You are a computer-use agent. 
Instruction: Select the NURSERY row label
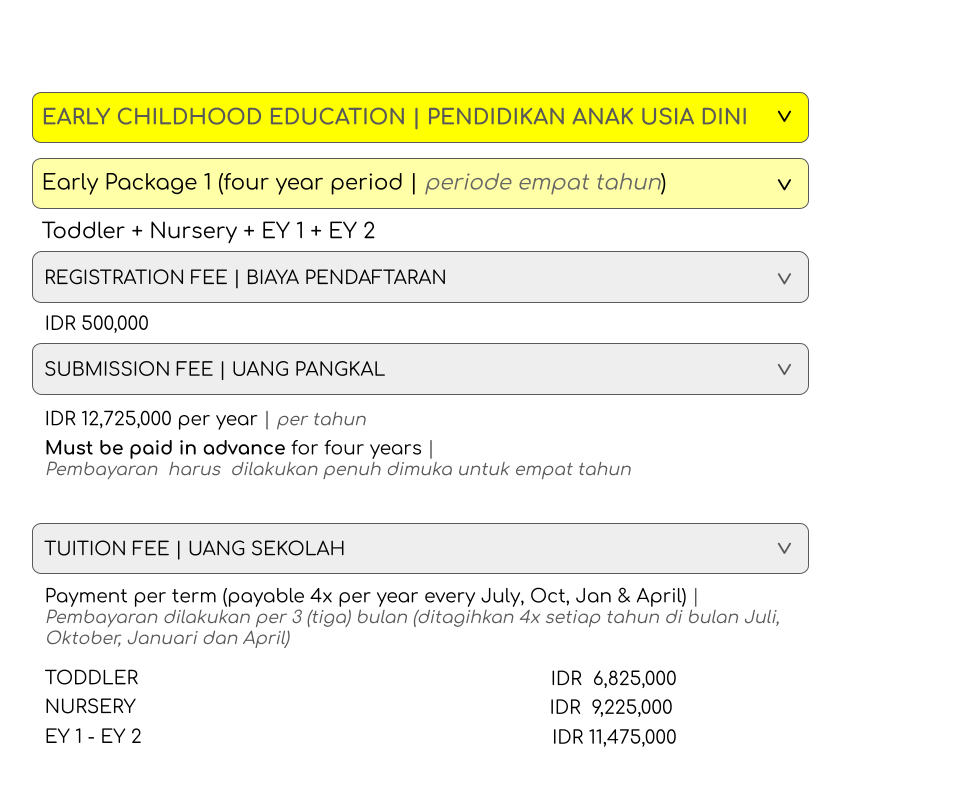(x=90, y=707)
